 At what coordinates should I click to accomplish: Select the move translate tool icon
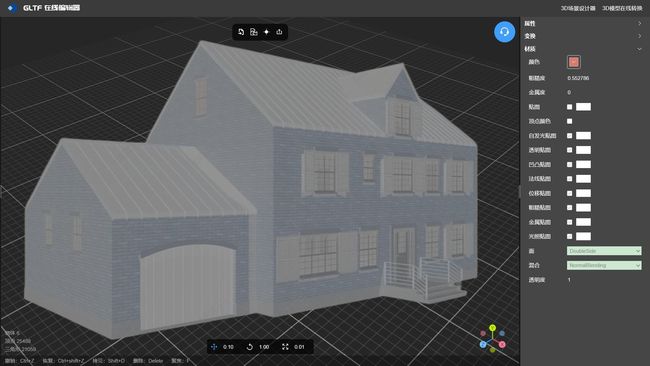coord(214,347)
